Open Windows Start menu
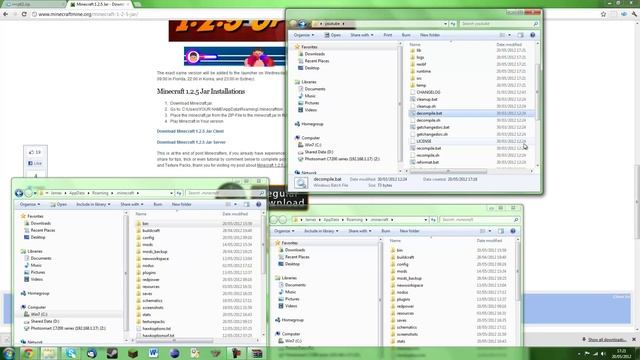The image size is (640, 360). [x=9, y=353]
